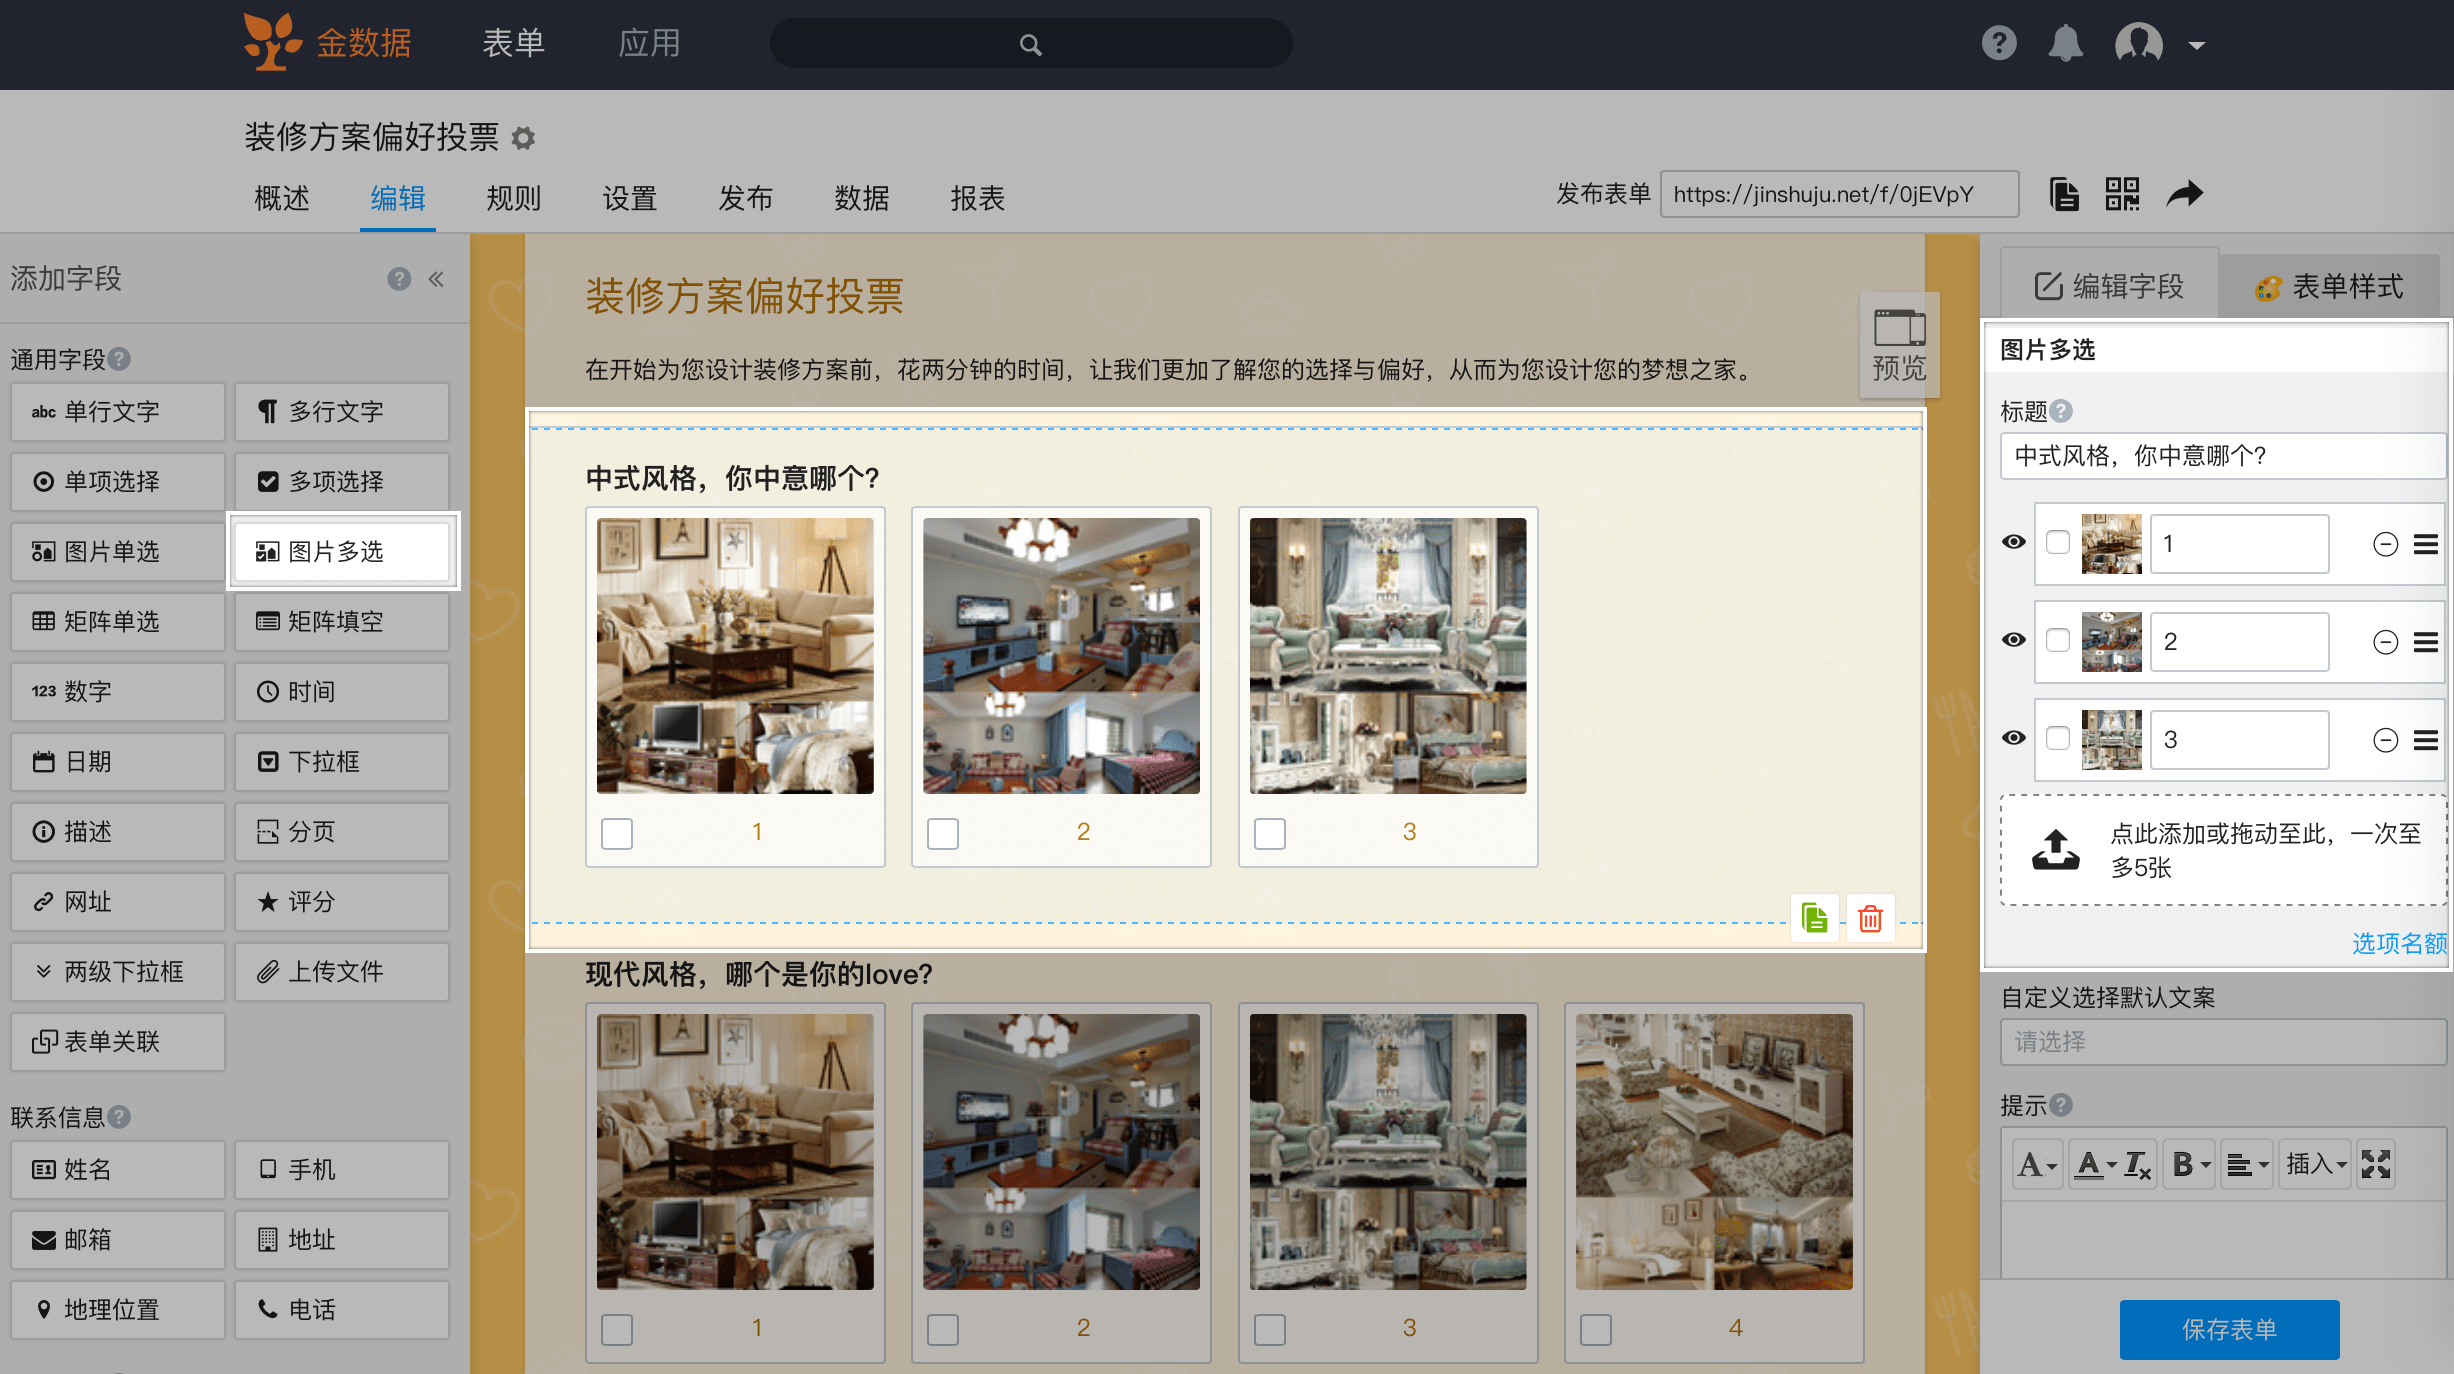Expand the 插入 dropdown in toolbar
The image size is (2454, 1374).
click(x=2316, y=1164)
